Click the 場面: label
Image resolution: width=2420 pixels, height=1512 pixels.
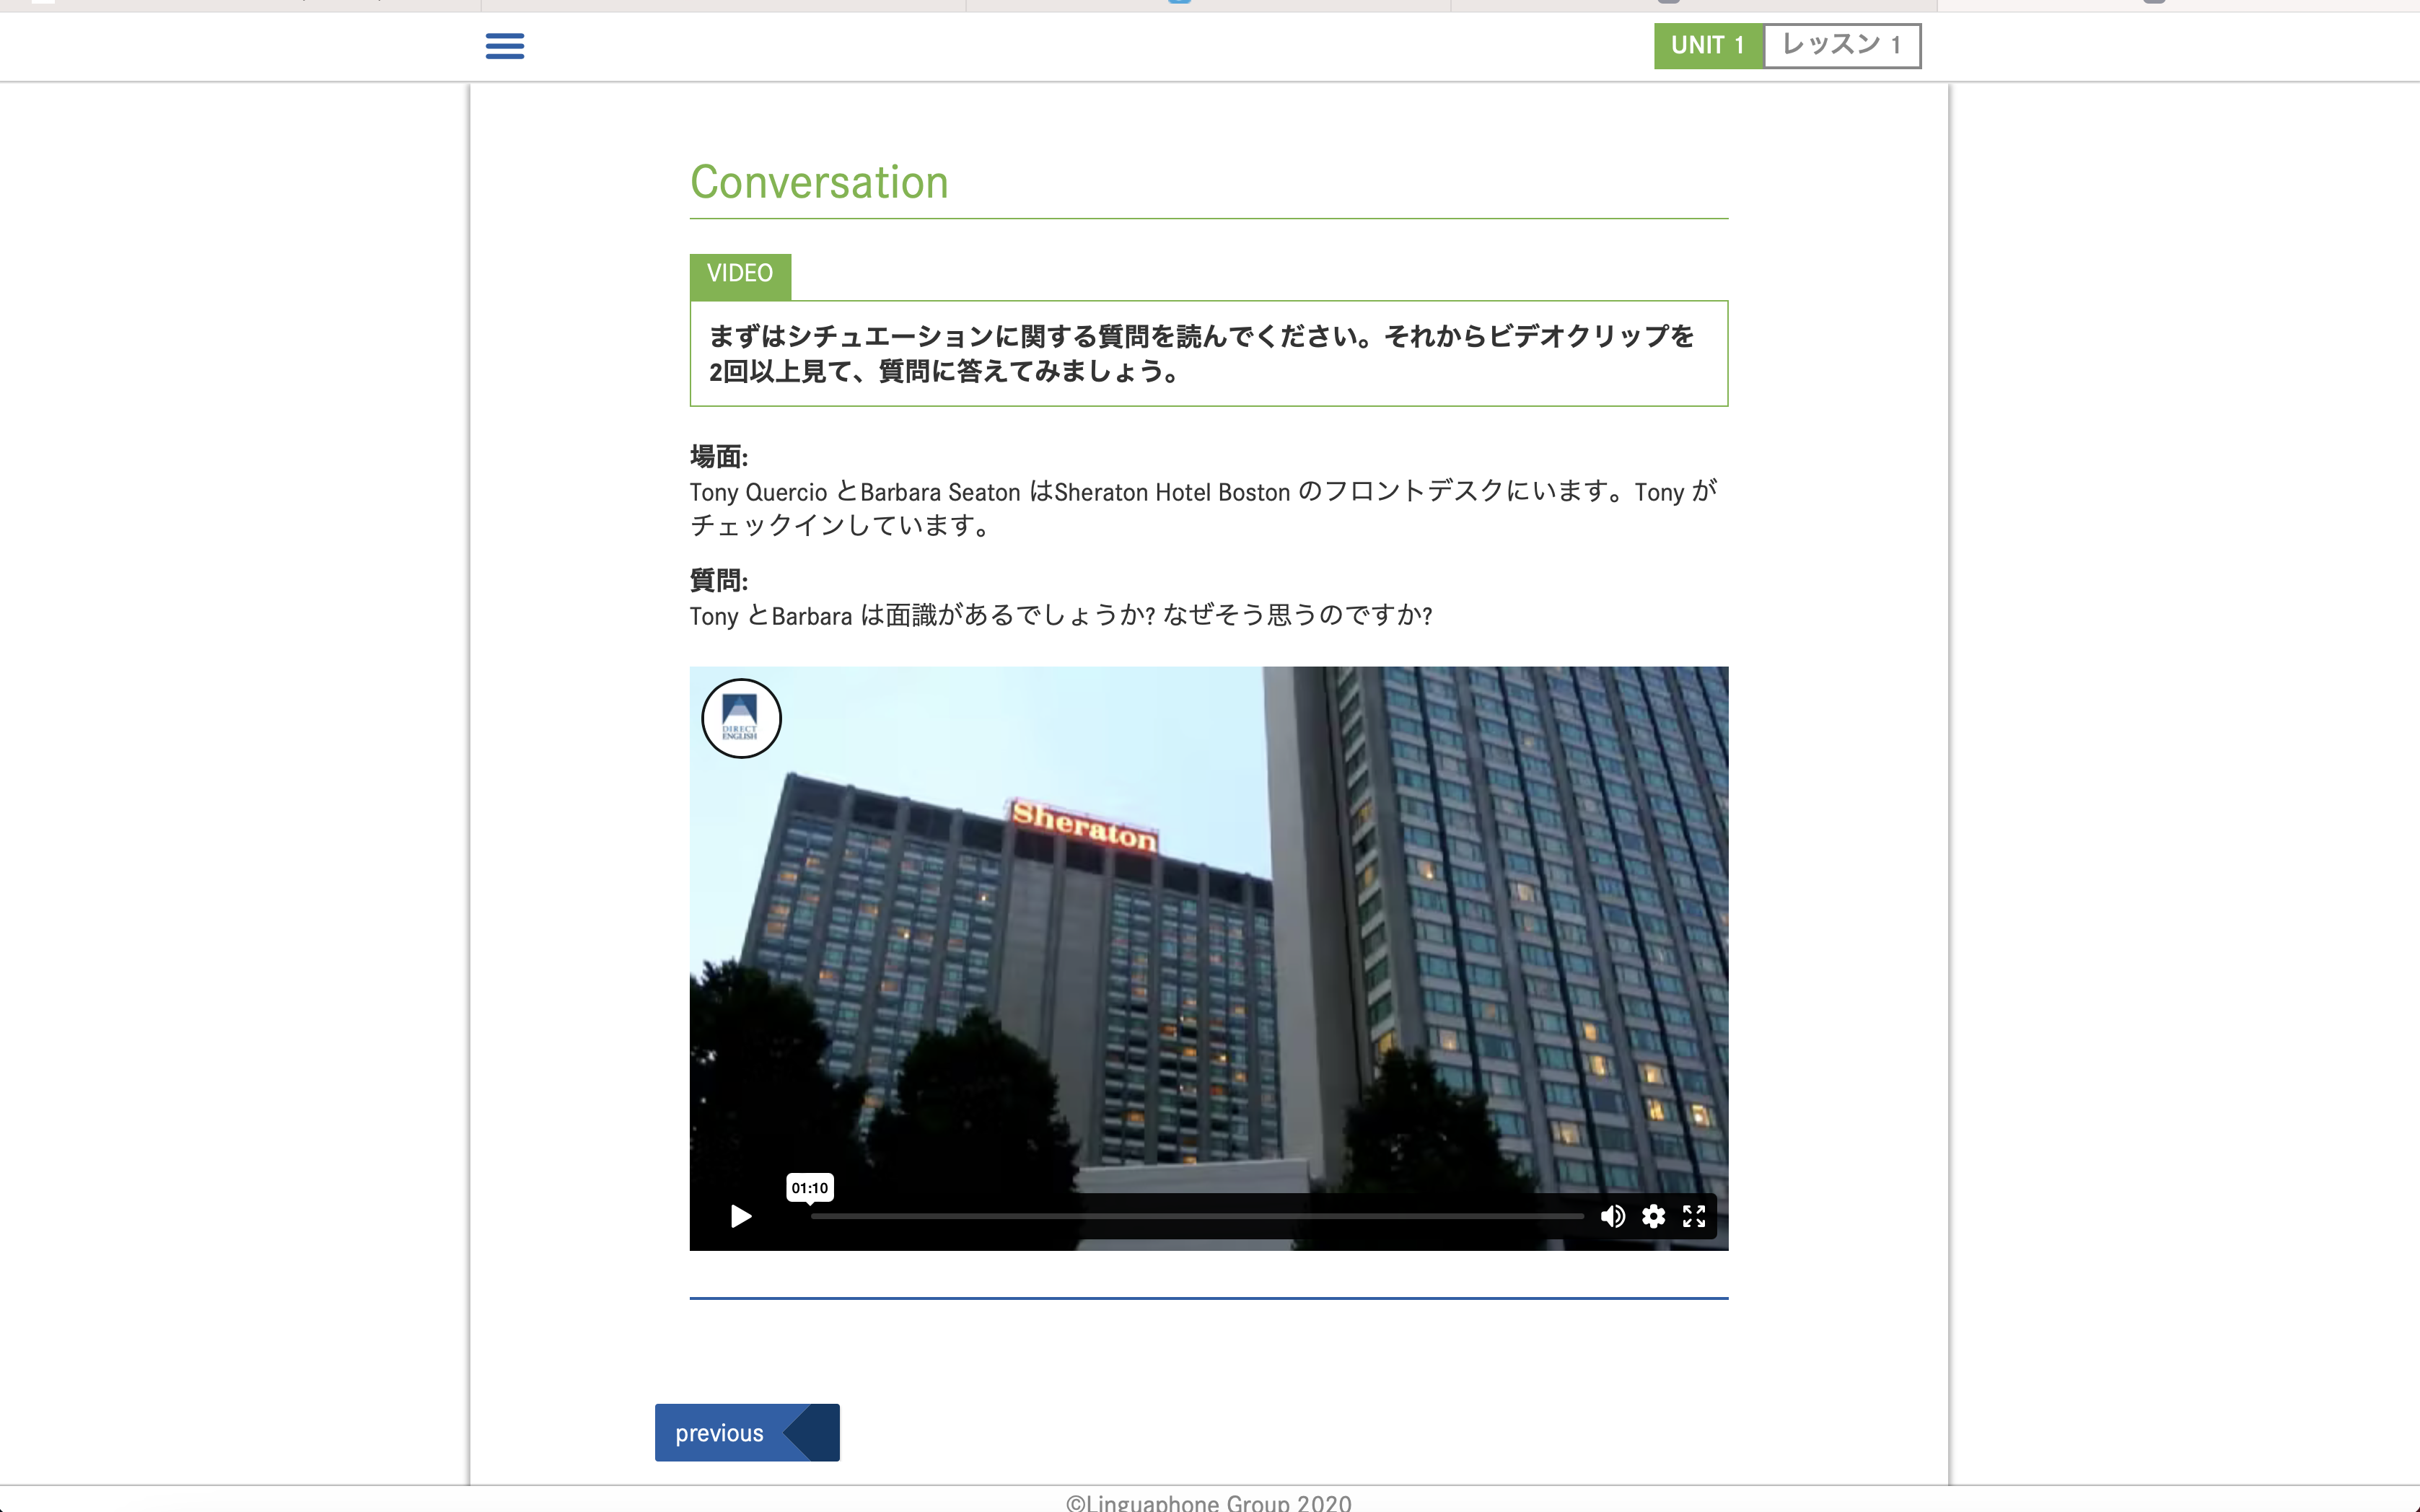tap(719, 457)
